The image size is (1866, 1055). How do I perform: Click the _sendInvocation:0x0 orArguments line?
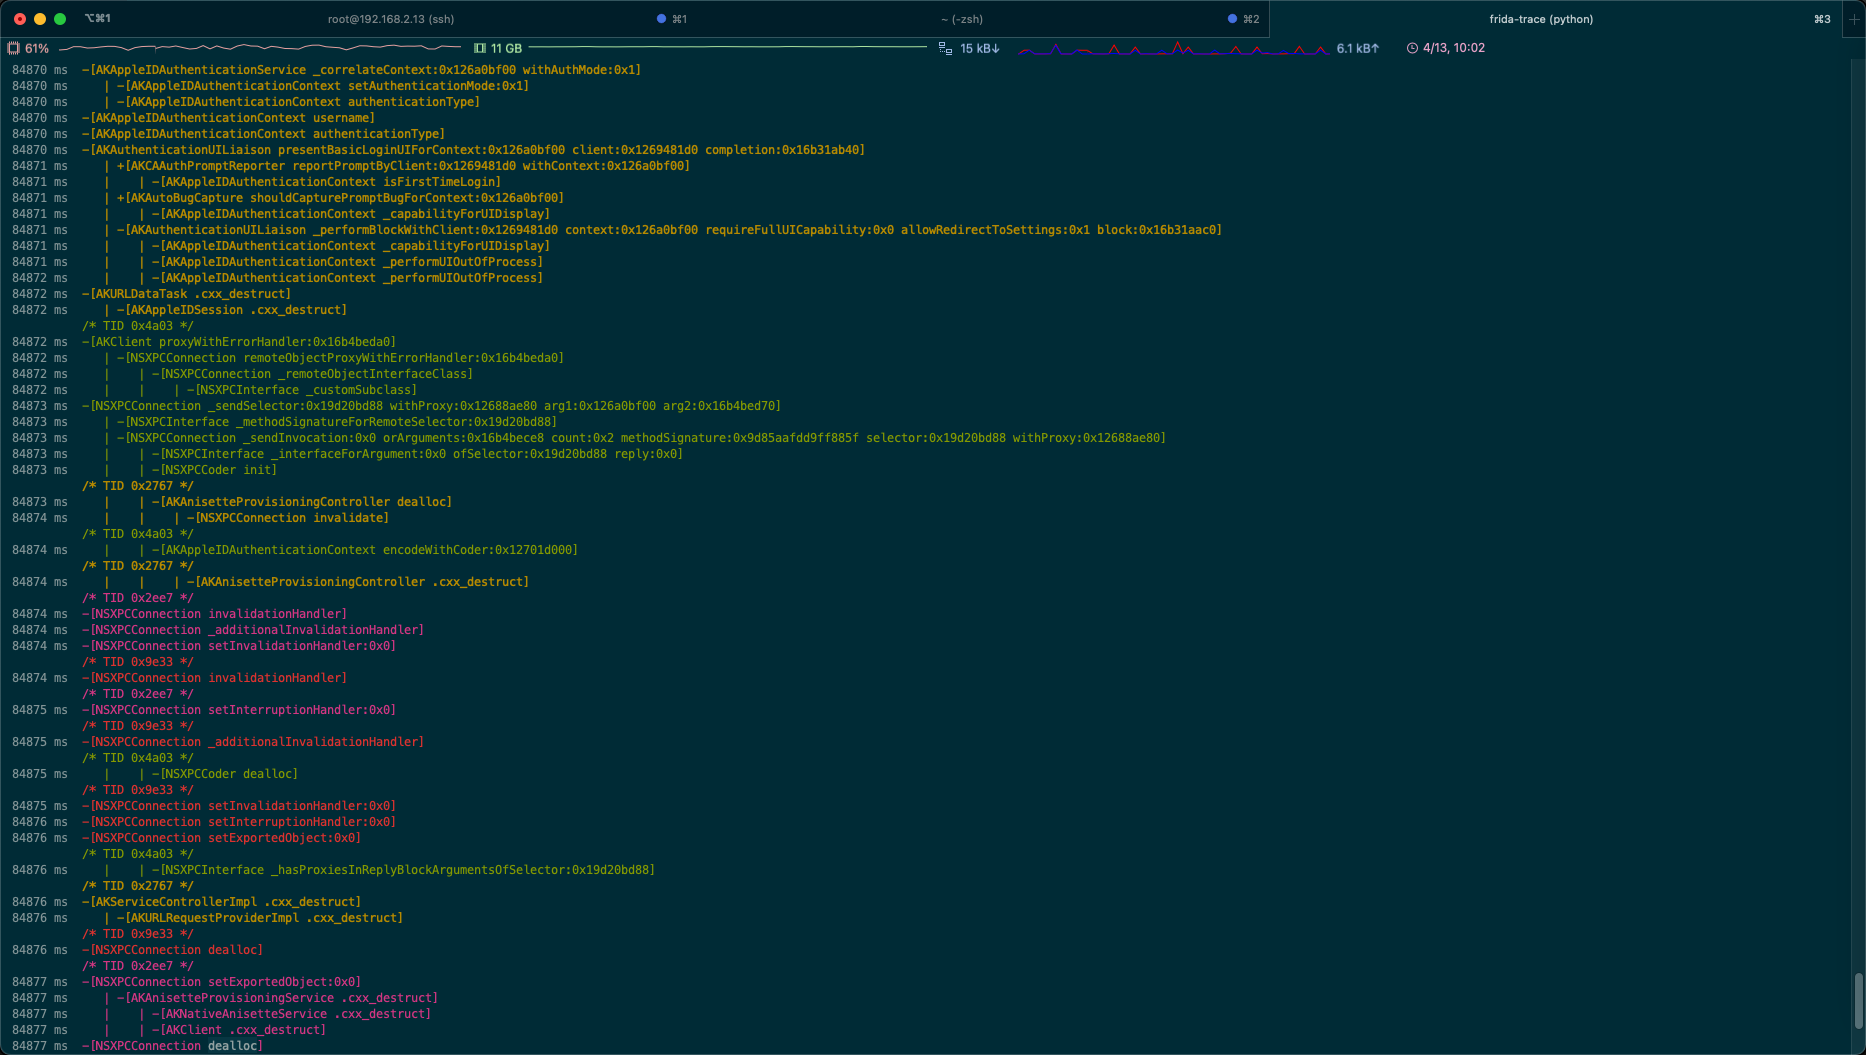point(641,438)
